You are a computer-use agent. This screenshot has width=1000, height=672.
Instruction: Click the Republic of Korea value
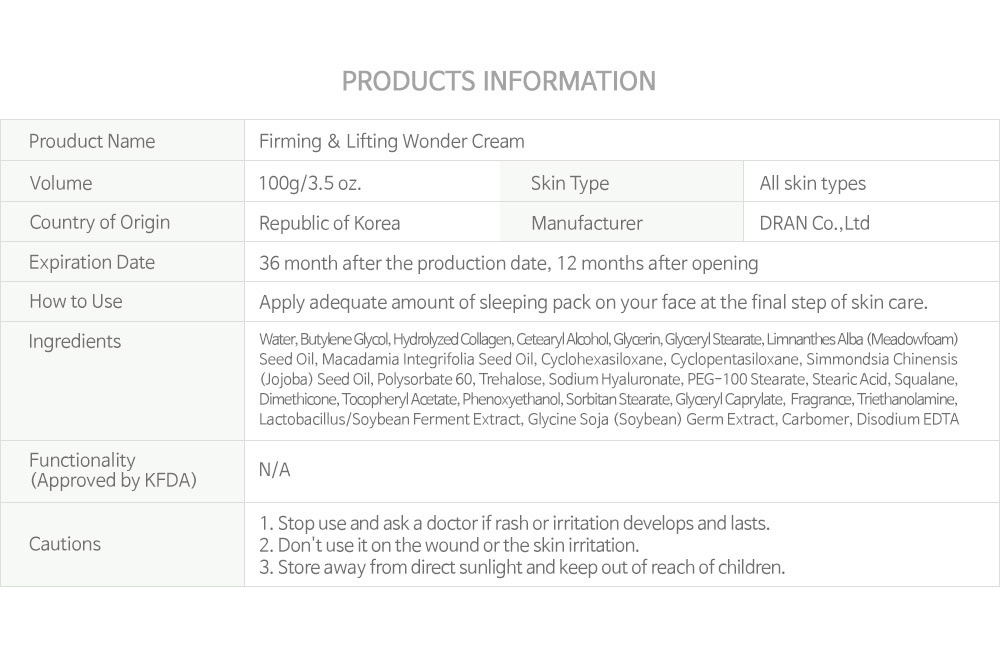pos(330,223)
